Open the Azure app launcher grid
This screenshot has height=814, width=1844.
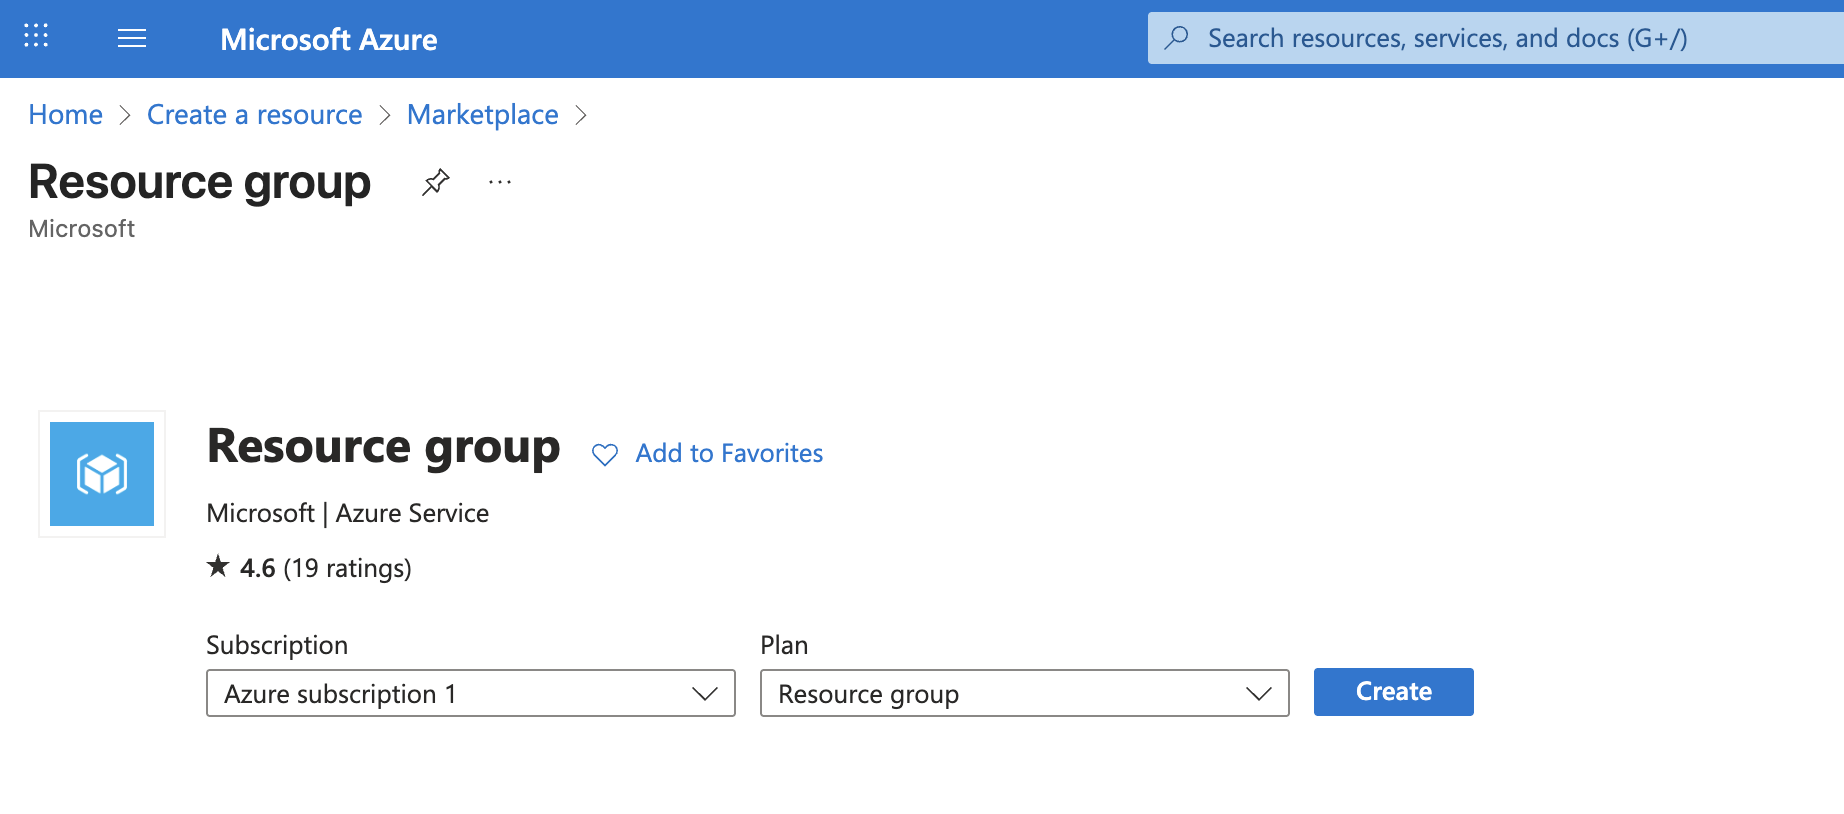(36, 36)
